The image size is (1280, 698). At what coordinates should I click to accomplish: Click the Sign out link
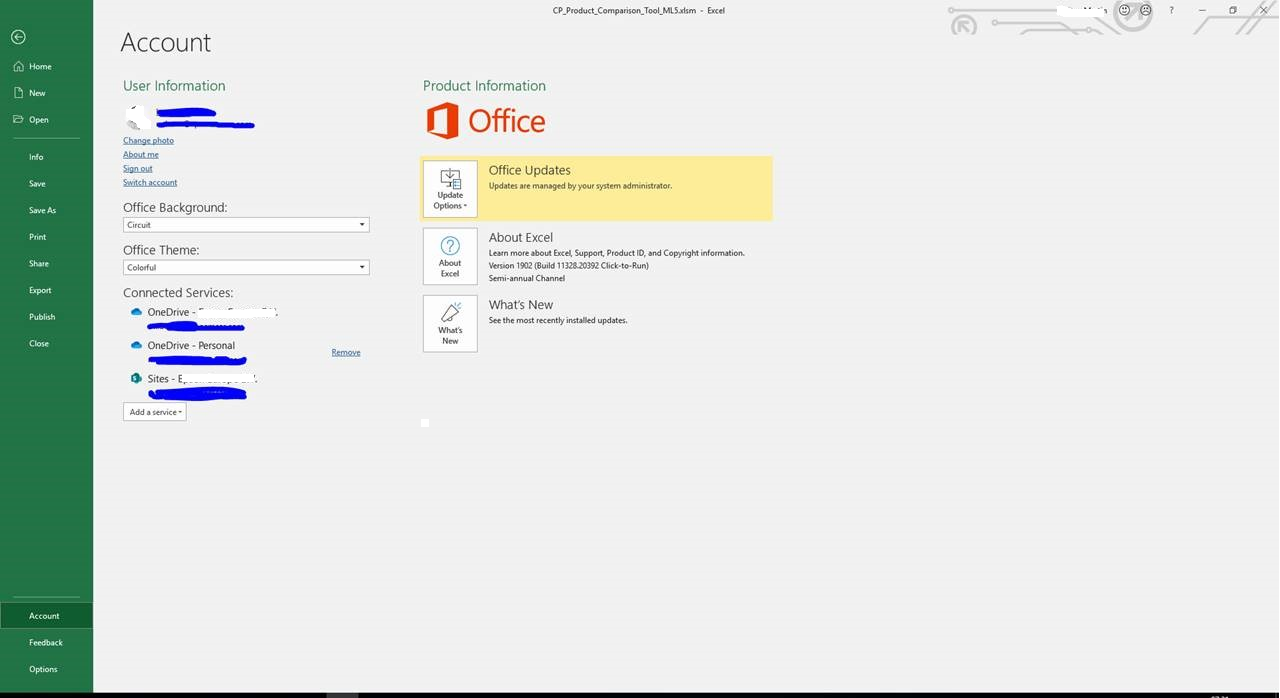138,169
